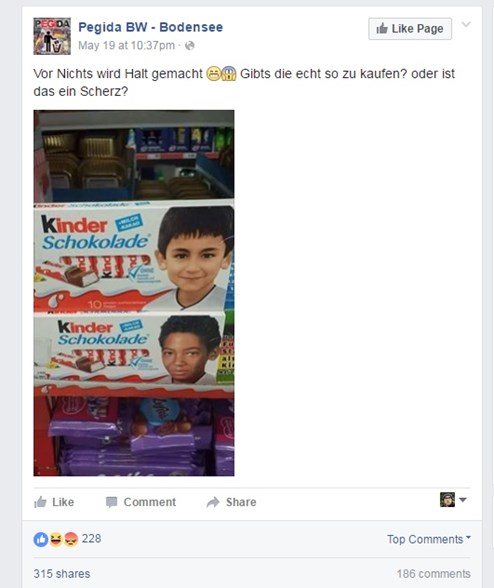Click the public globe privacy icon
Image resolution: width=494 pixels, height=588 pixels.
190,46
